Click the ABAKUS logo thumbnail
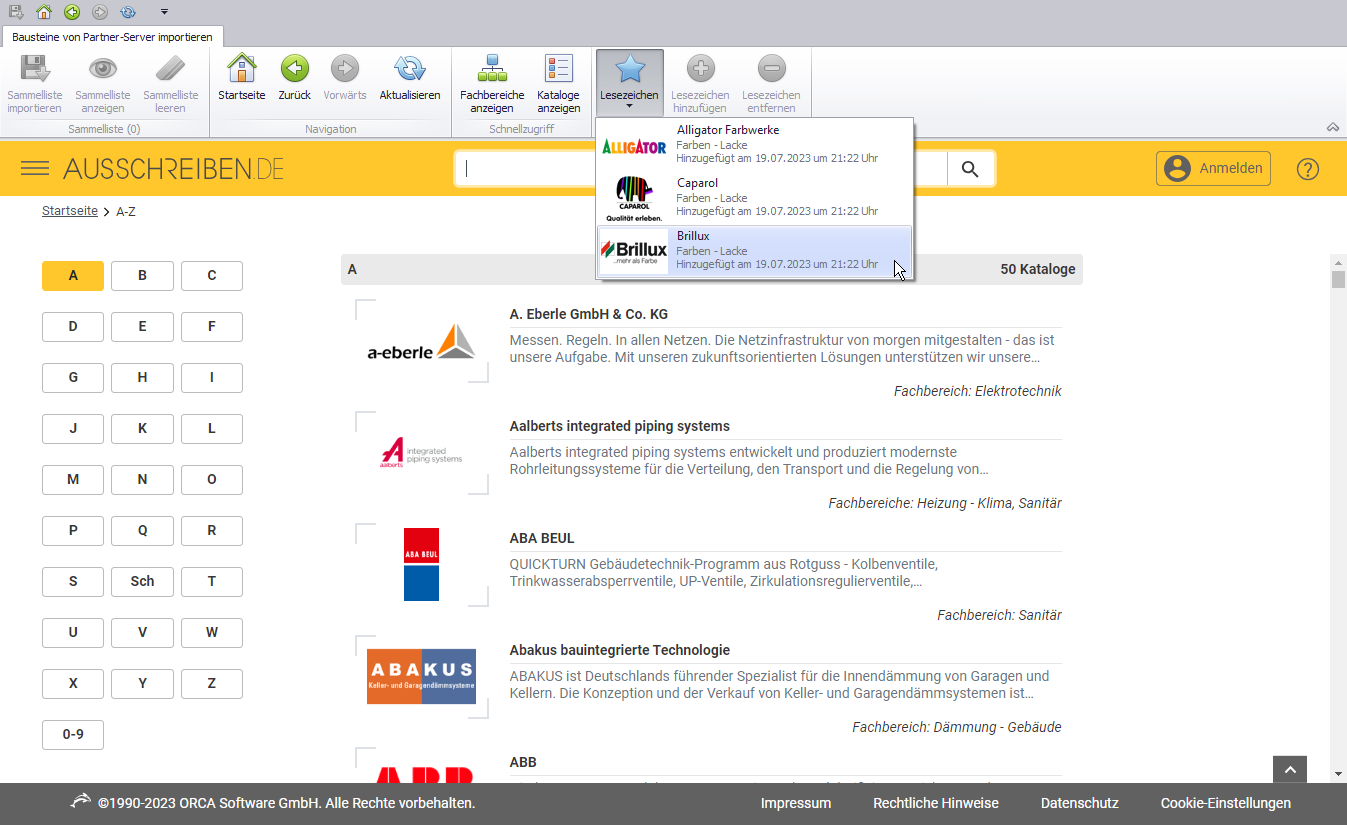 (421, 677)
